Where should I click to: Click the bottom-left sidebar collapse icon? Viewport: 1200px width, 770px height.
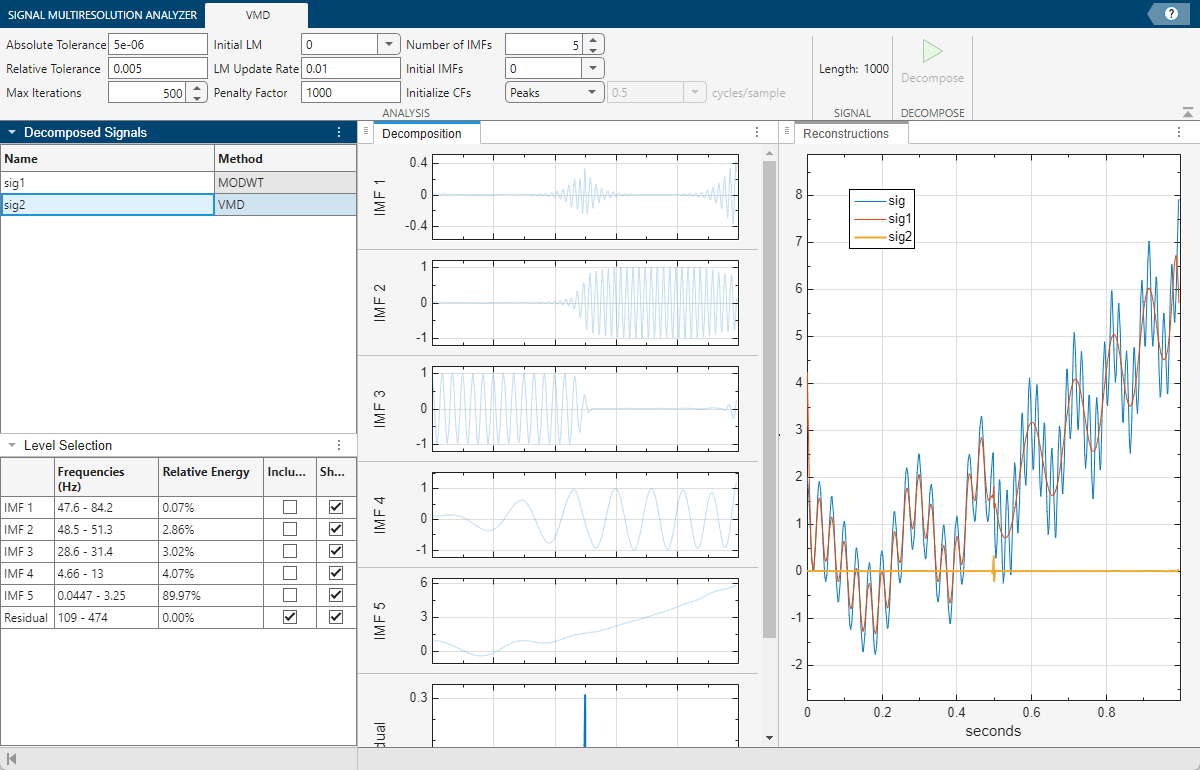point(10,759)
